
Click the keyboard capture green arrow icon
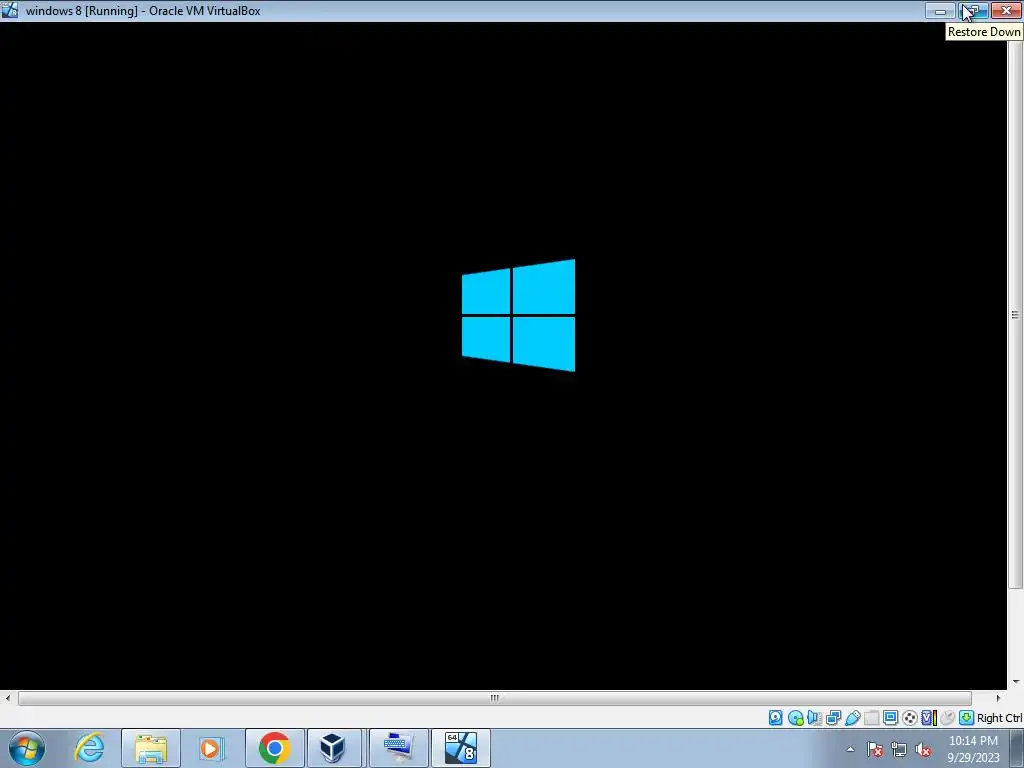[x=967, y=718]
